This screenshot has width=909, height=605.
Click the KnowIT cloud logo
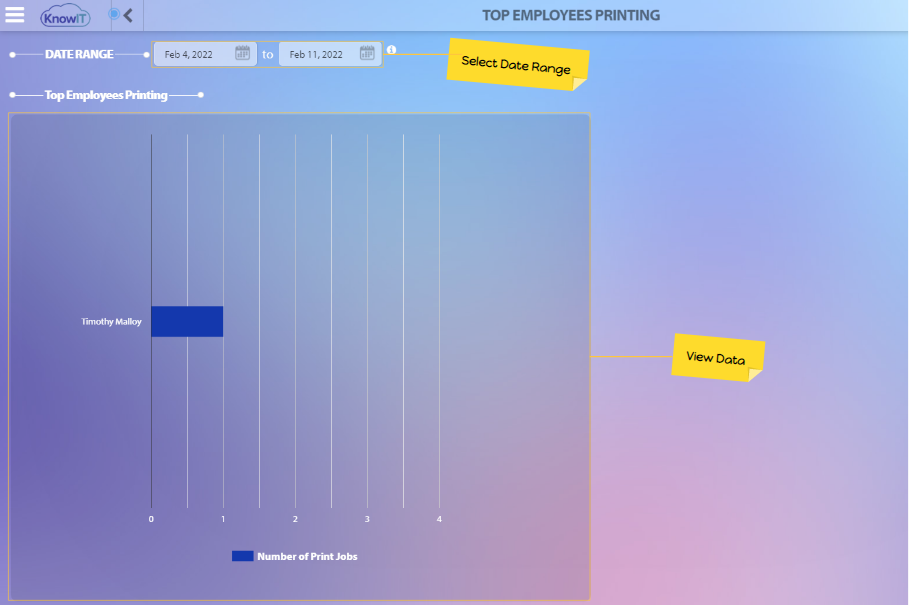point(65,16)
